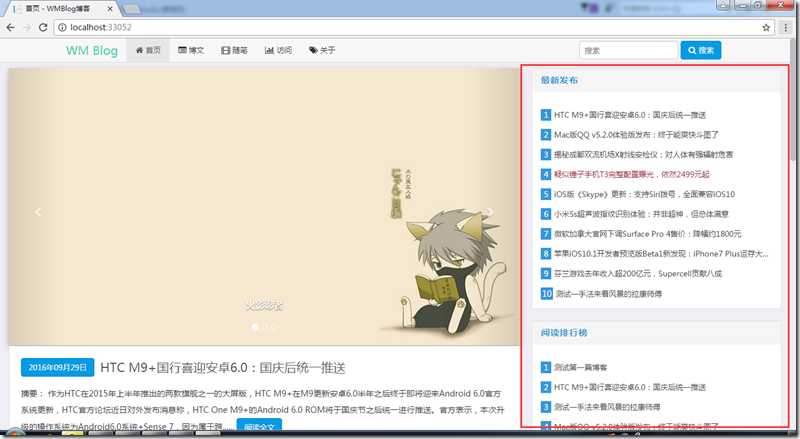Image resolution: width=800 pixels, height=439 pixels.
Task: Bookmark this page with the star icon
Action: pyautogui.click(x=766, y=28)
